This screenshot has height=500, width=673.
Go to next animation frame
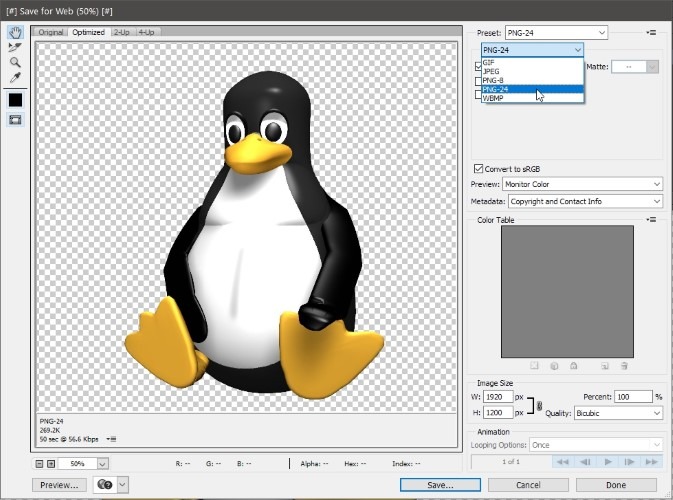[x=630, y=462]
